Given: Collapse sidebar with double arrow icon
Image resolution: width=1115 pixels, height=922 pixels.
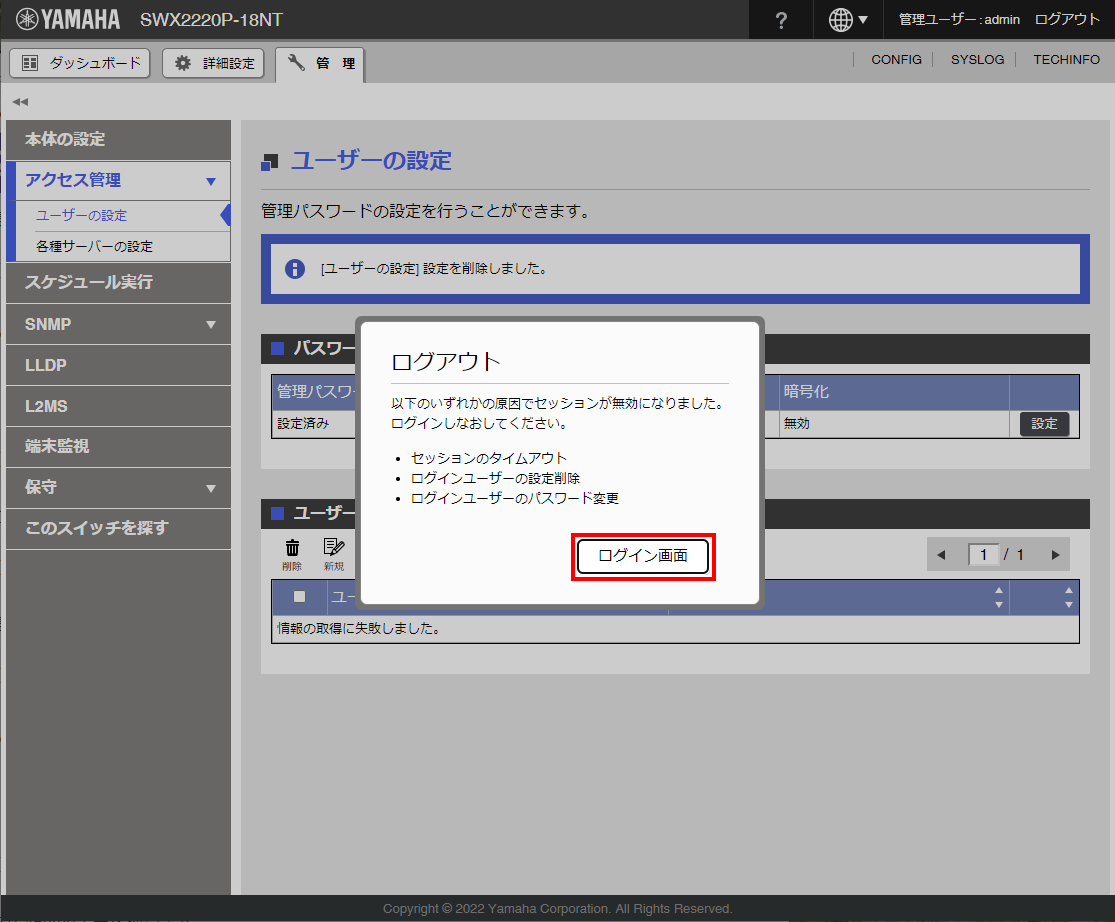Looking at the screenshot, I should click(x=20, y=102).
